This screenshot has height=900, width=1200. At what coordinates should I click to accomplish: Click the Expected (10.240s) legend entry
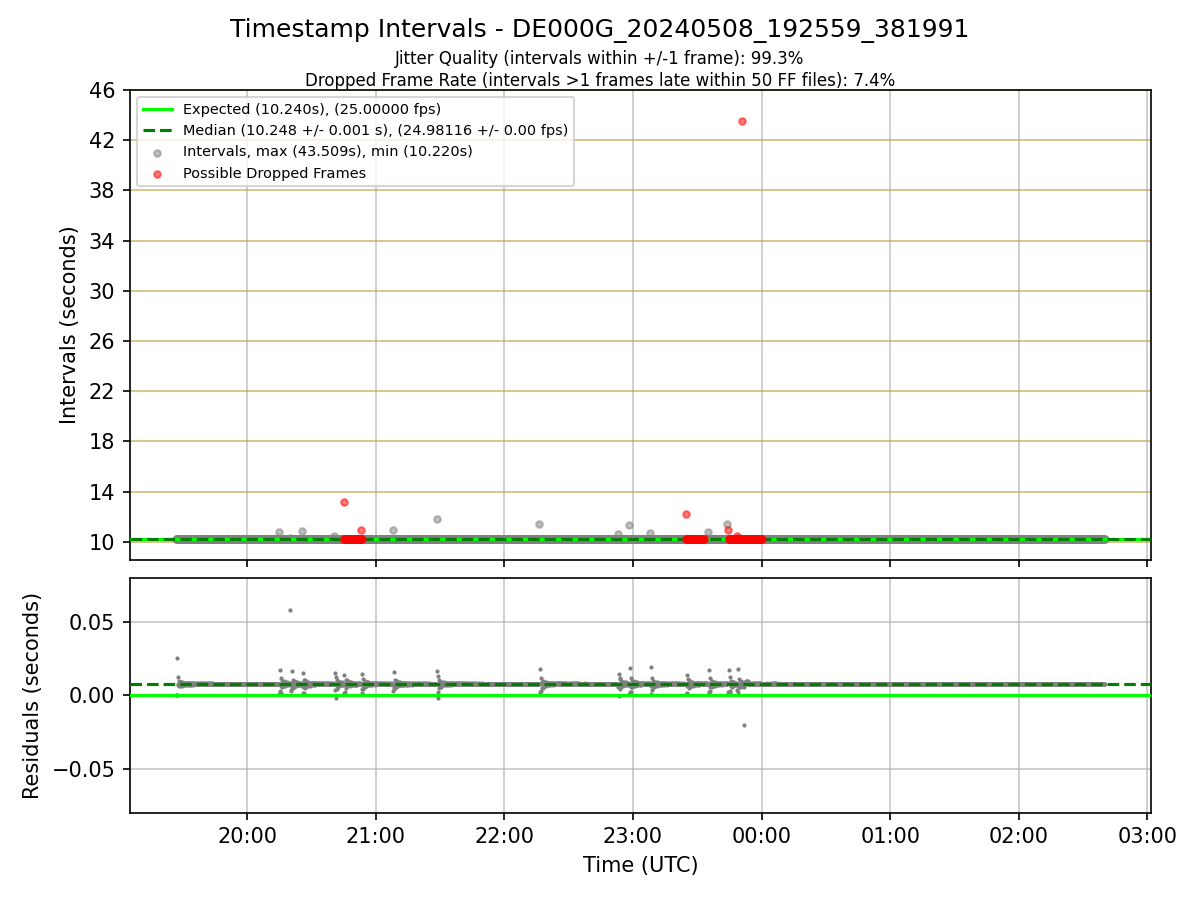tap(311, 109)
